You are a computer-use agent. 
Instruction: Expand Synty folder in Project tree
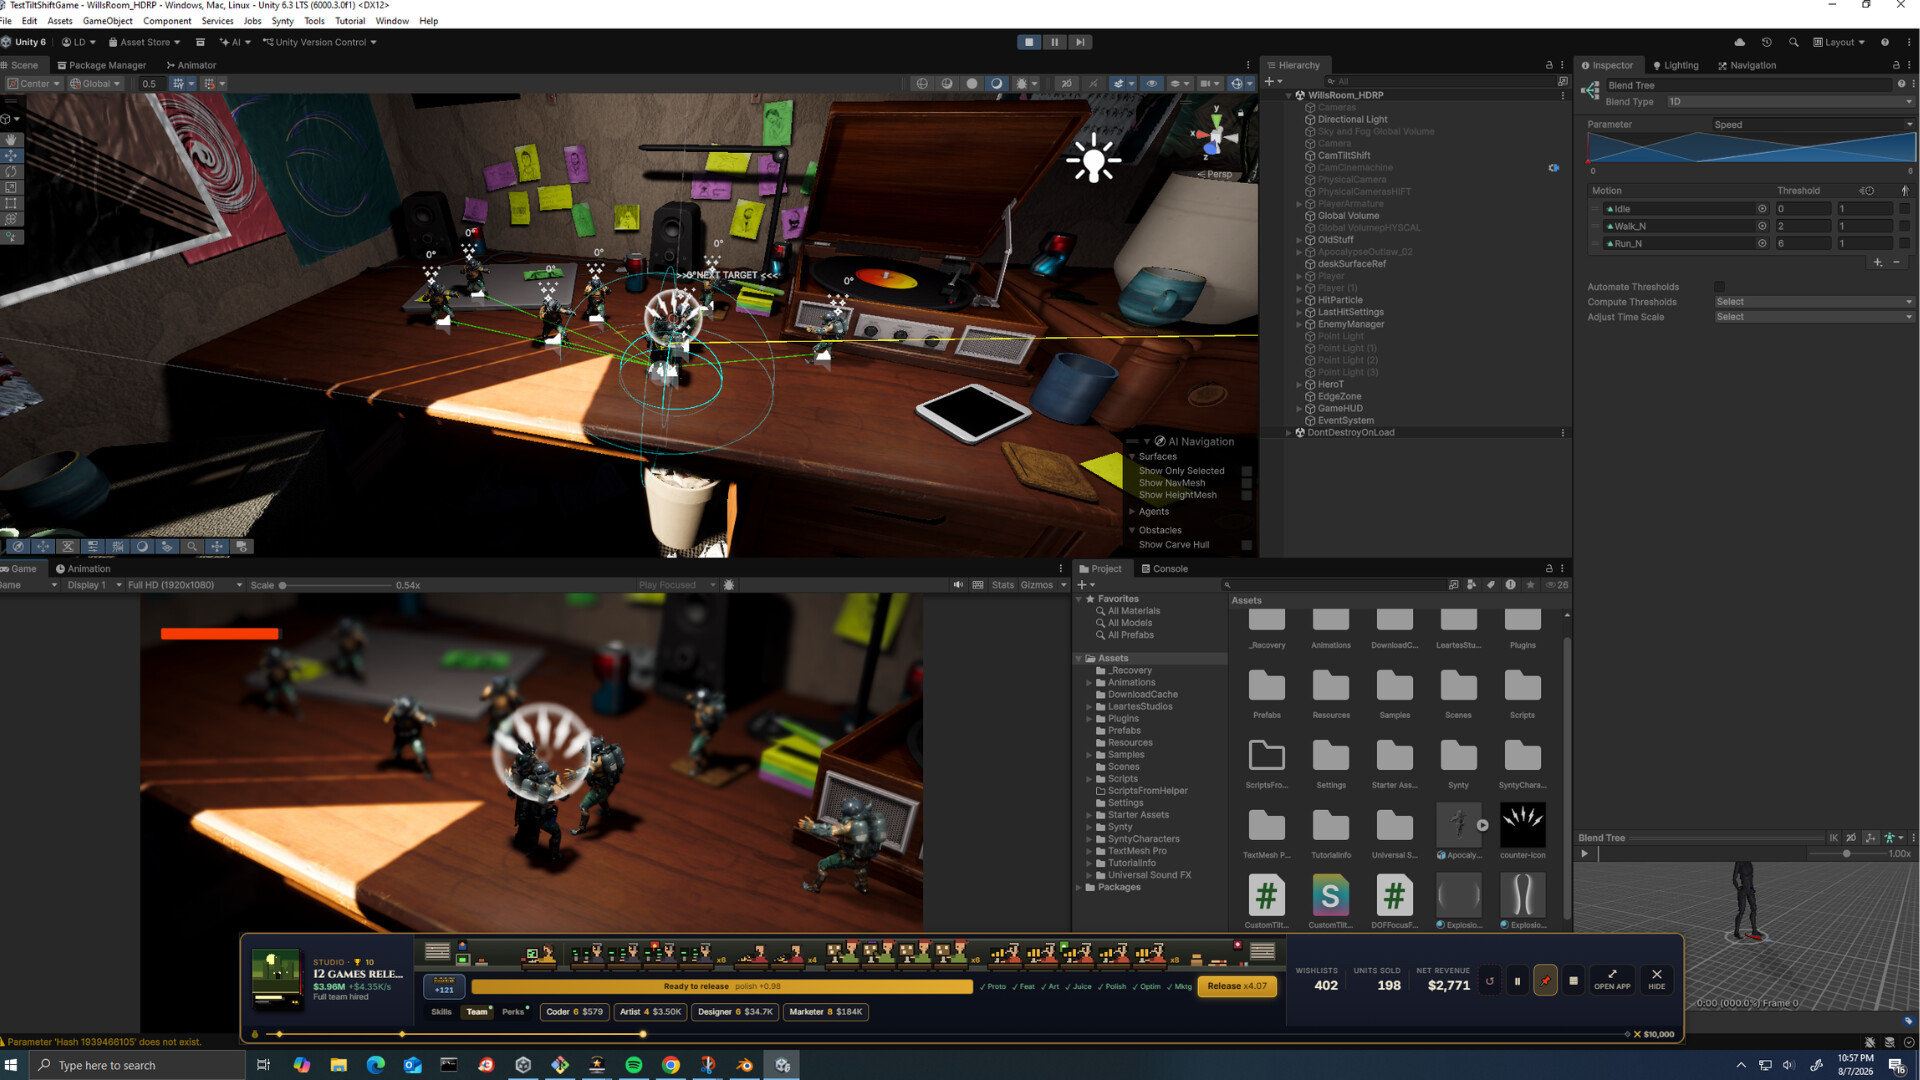pos(1089,828)
